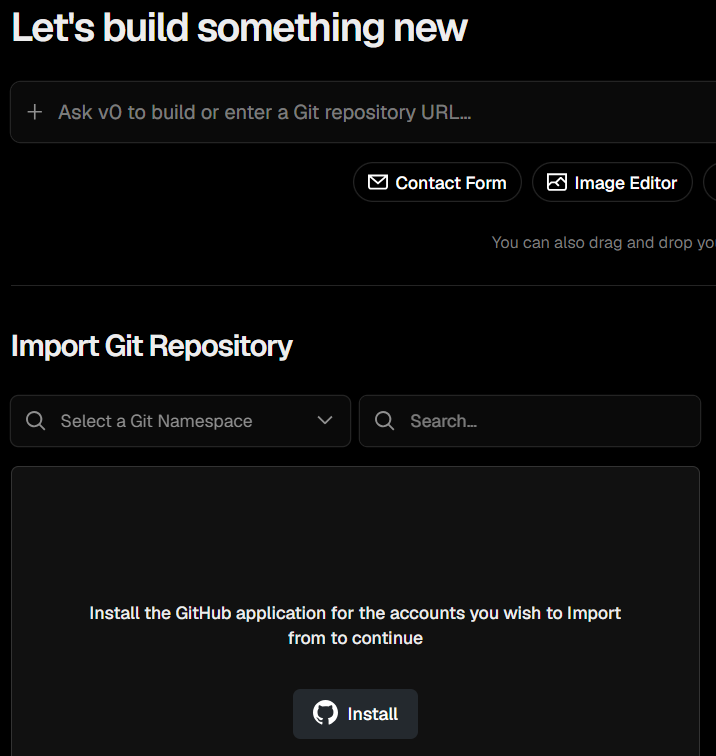The height and width of the screenshot is (756, 716).
Task: Click the magnifier icon in Git Namespace selector
Action: (36, 421)
